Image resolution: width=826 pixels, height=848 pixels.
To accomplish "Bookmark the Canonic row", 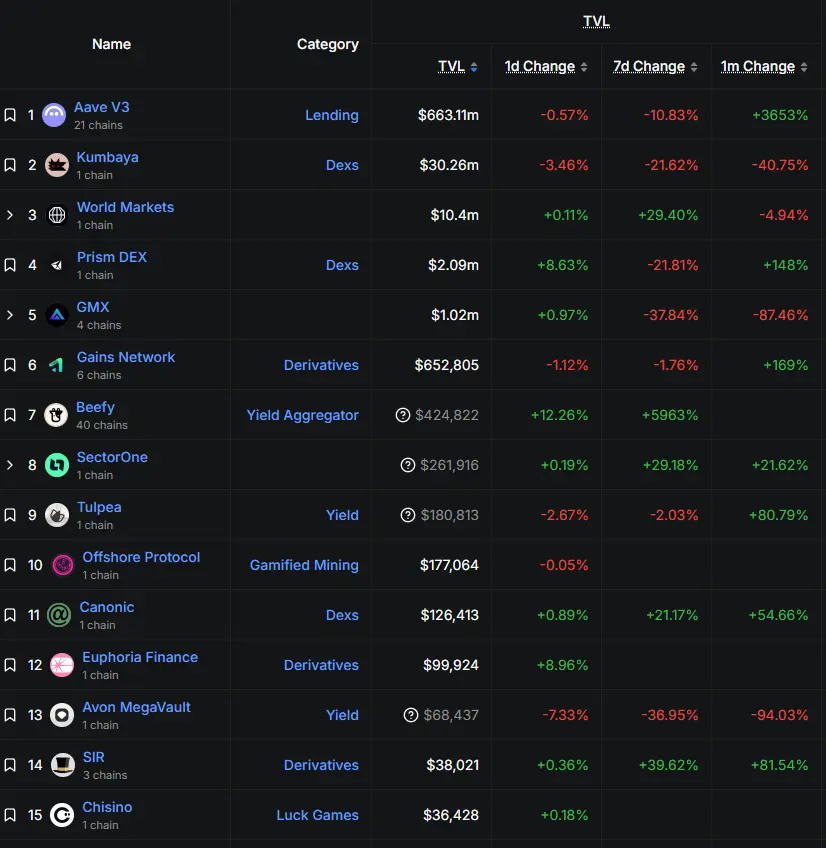I will (x=10, y=615).
